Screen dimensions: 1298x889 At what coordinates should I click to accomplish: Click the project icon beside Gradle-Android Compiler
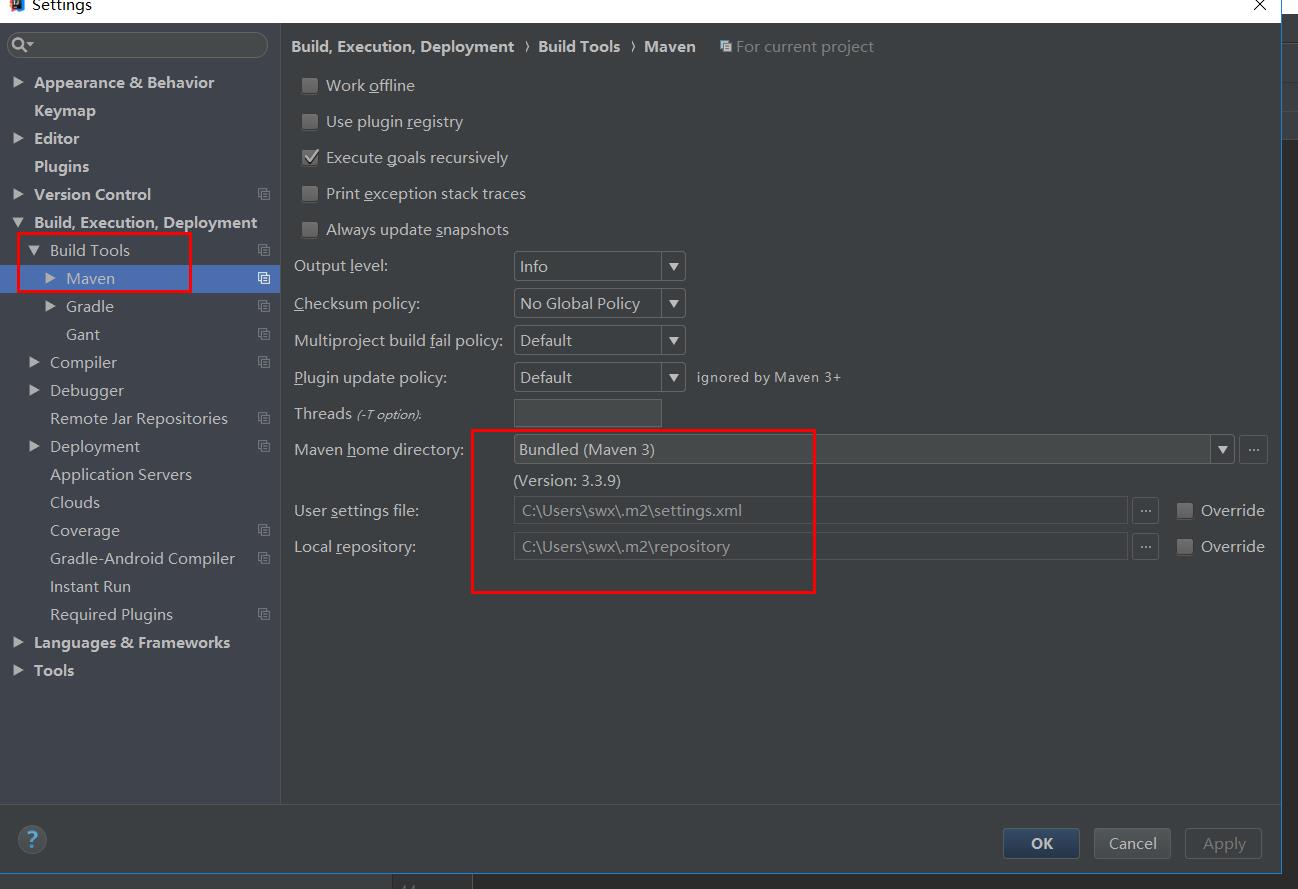(264, 558)
